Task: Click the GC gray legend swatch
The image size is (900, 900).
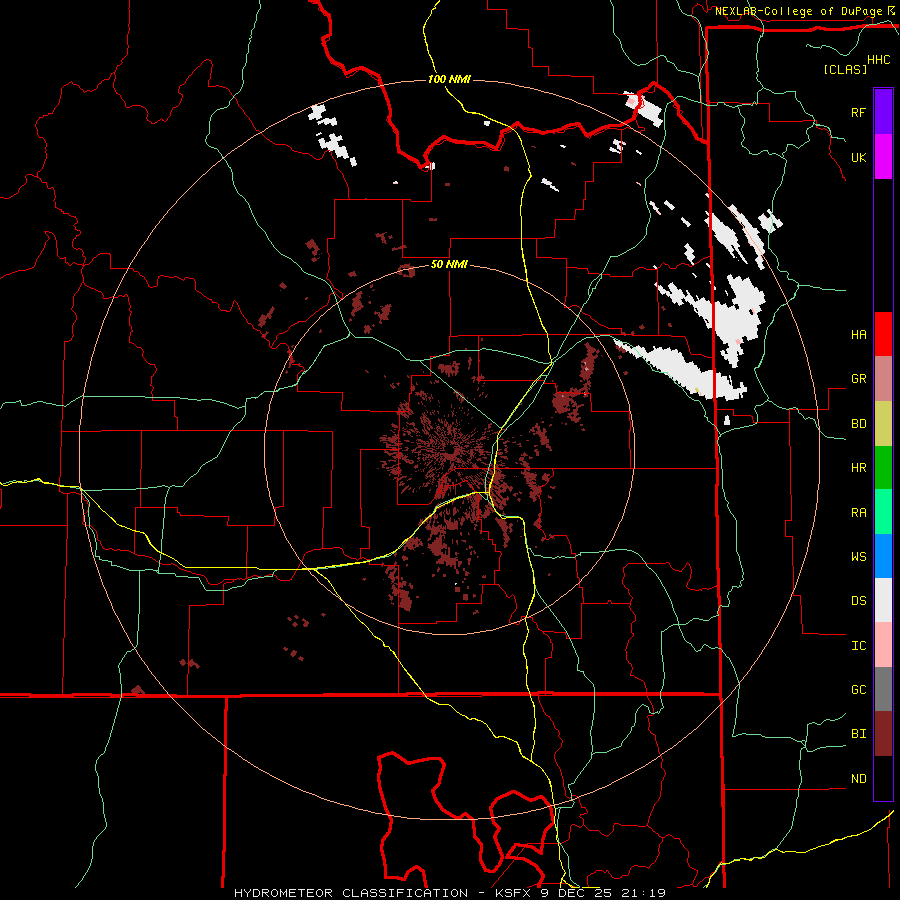Action: click(883, 689)
